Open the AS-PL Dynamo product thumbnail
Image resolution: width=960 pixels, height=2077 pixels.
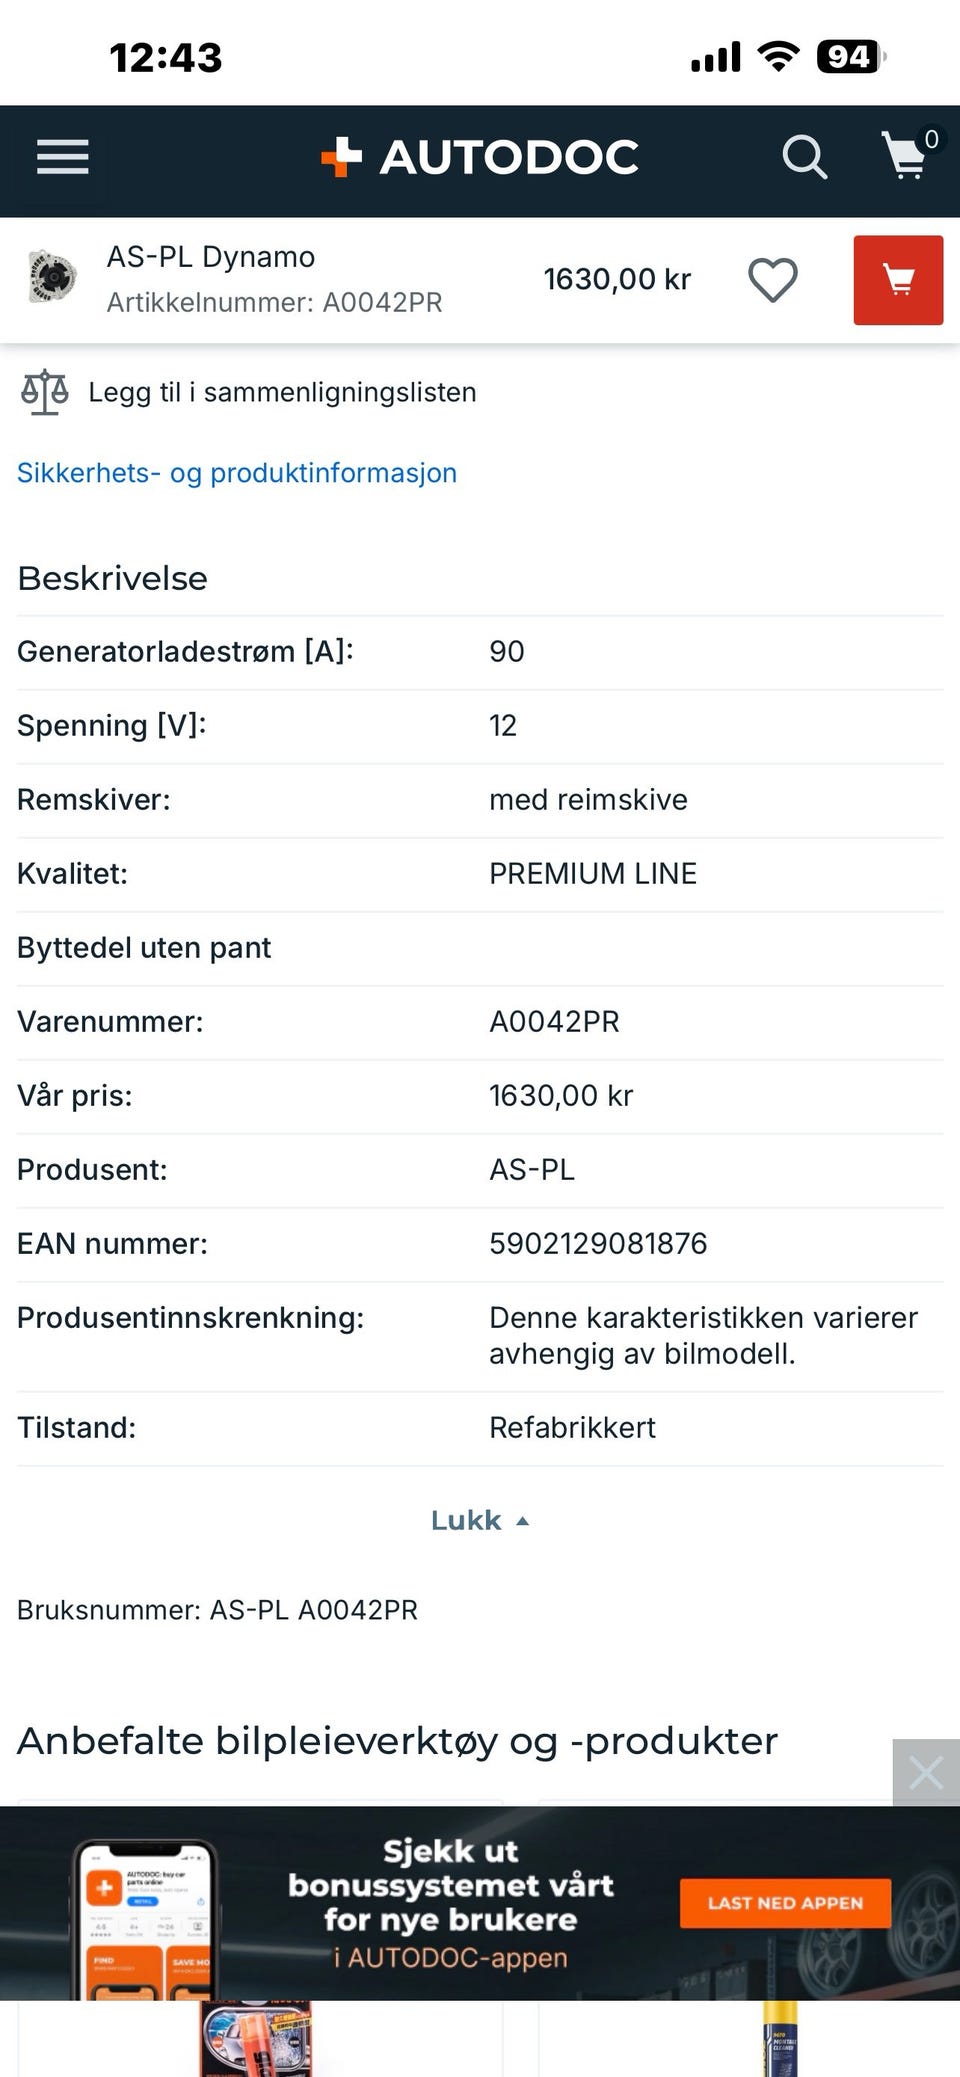52,277
